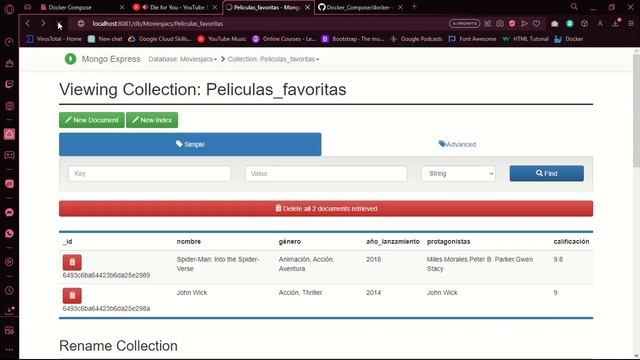Image resolution: width=640 pixels, height=360 pixels.
Task: Open the Mongo Express home link
Action: point(111,59)
